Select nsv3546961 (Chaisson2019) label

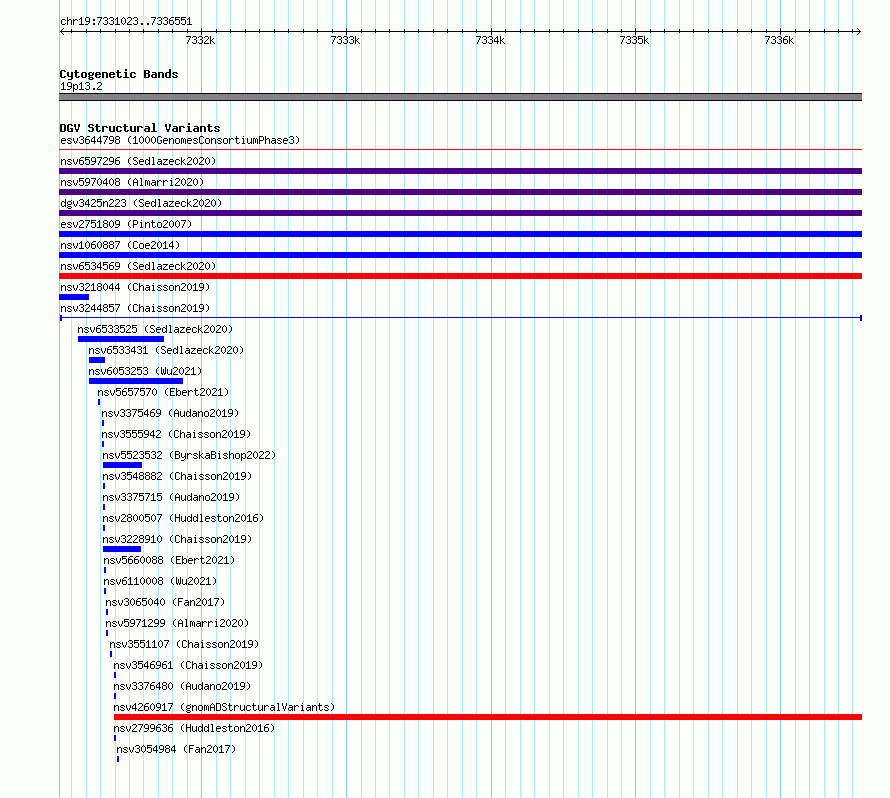coord(188,665)
